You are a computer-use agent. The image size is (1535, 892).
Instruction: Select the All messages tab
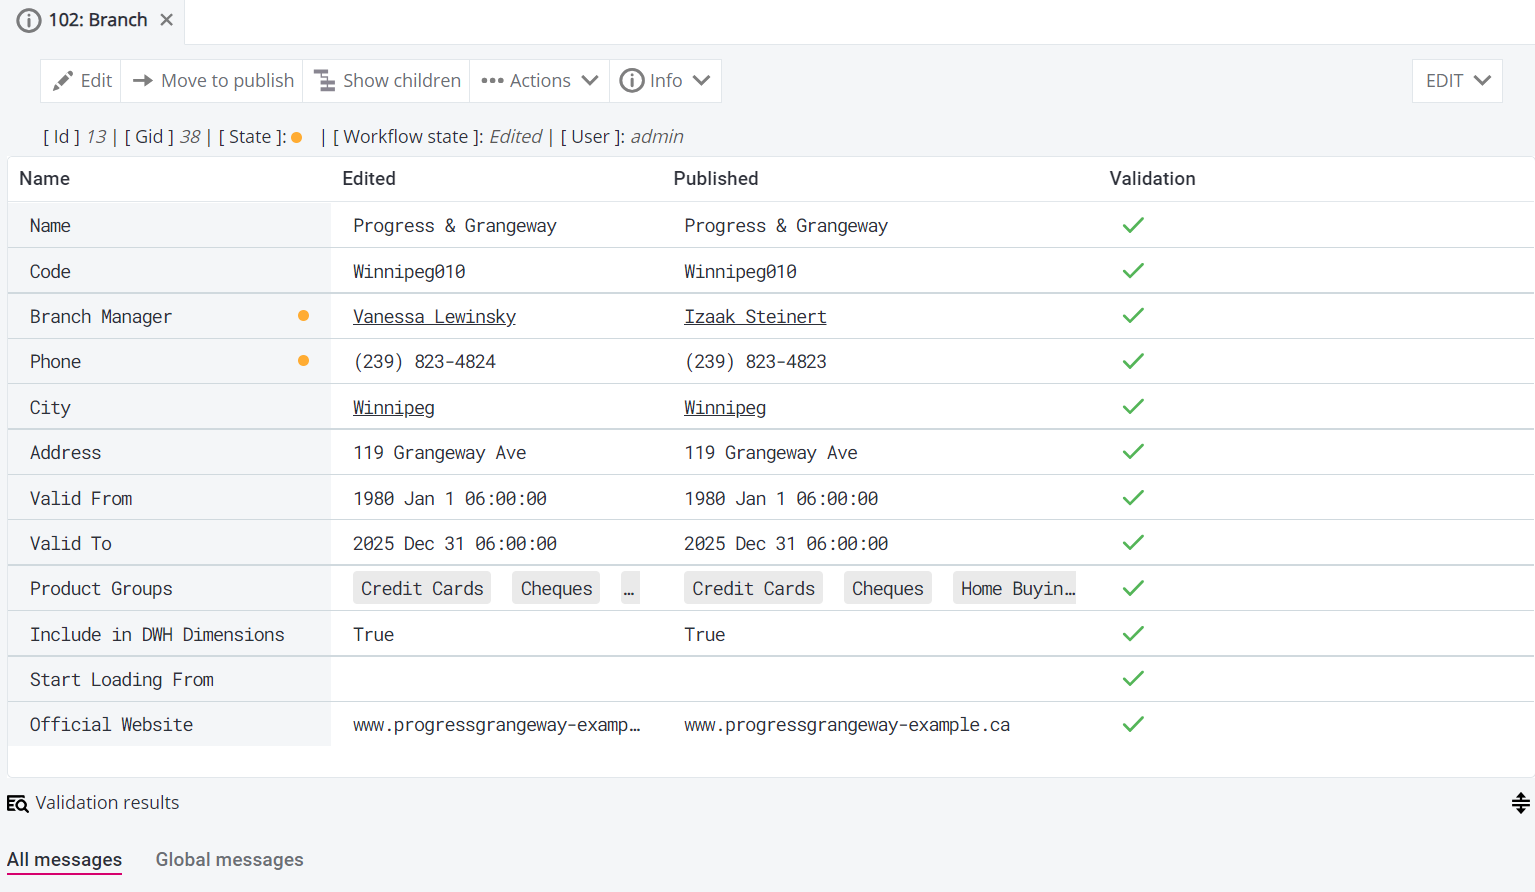click(x=64, y=860)
